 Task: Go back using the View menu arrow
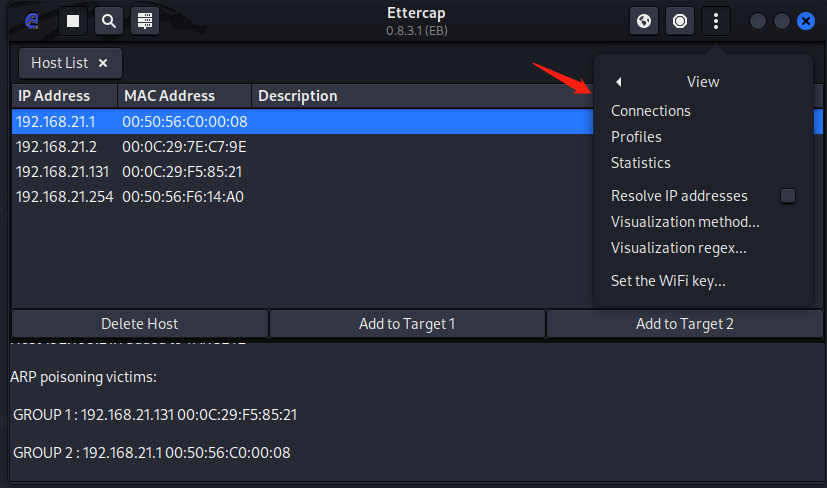pos(619,82)
